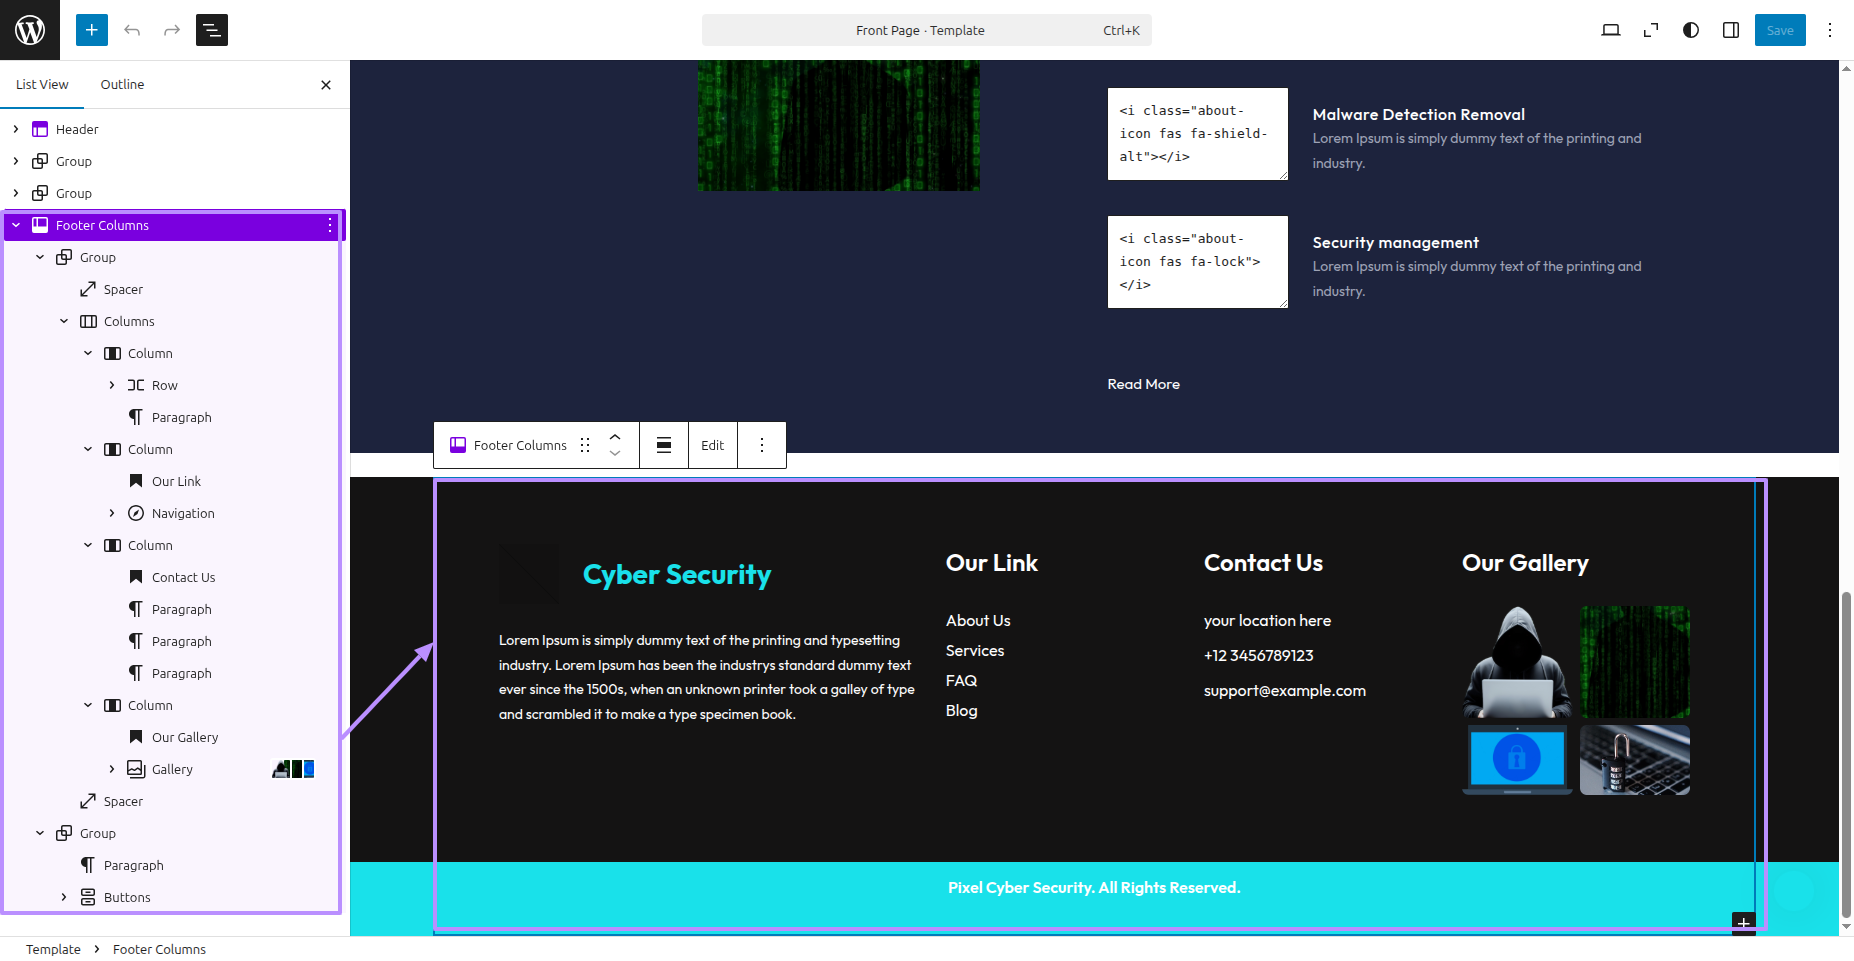Click the Undo arrow icon
The height and width of the screenshot is (961, 1854).
point(132,30)
